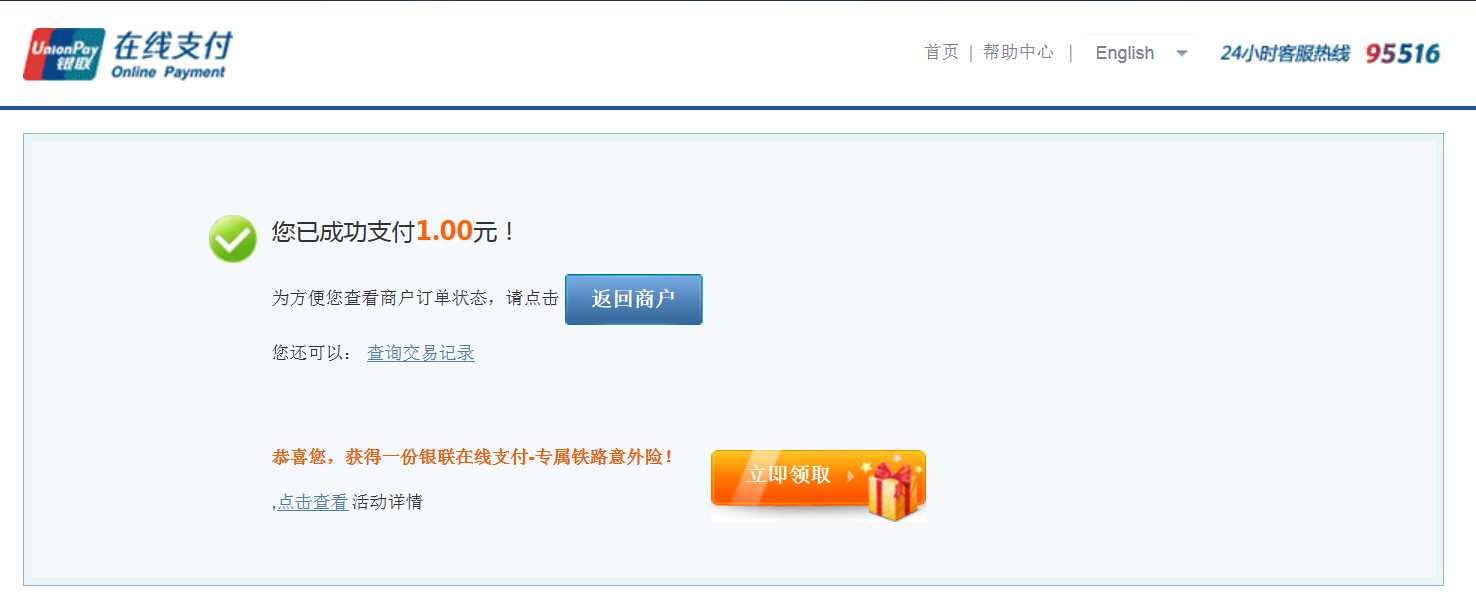Click the green success checkmark icon
The width and height of the screenshot is (1476, 600).
tap(232, 239)
